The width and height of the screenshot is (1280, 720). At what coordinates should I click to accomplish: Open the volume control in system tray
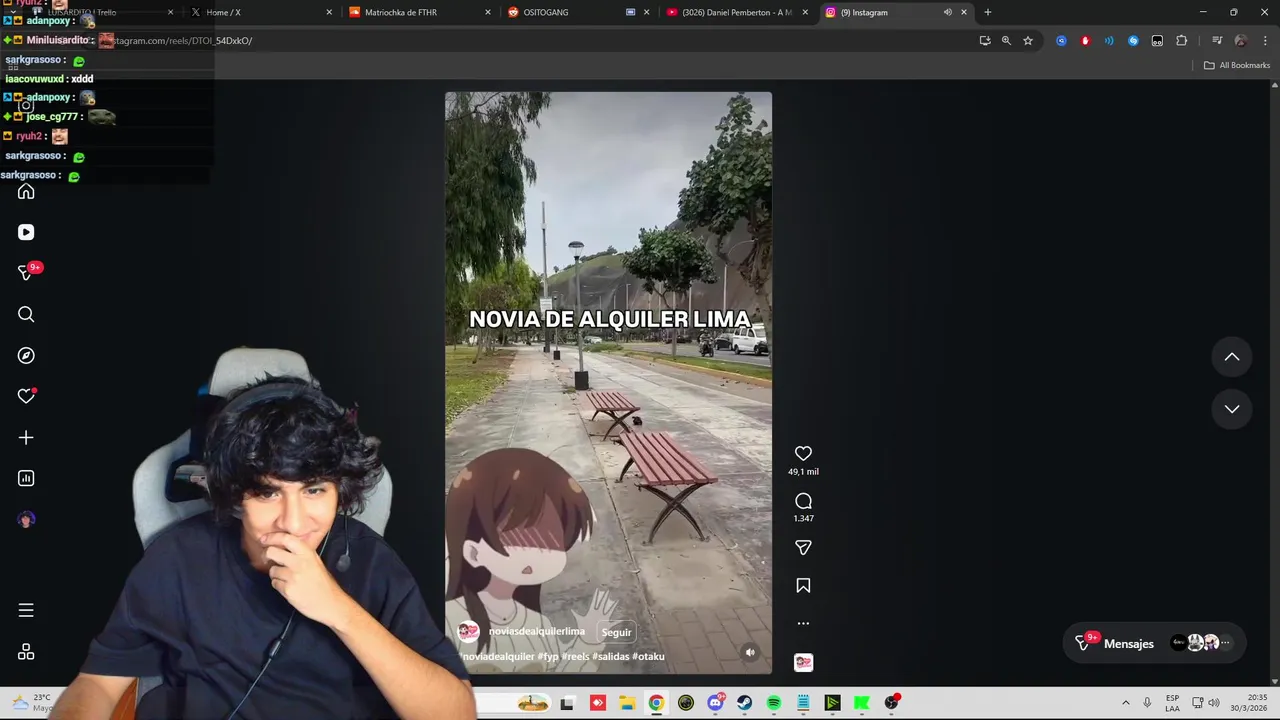point(1213,703)
